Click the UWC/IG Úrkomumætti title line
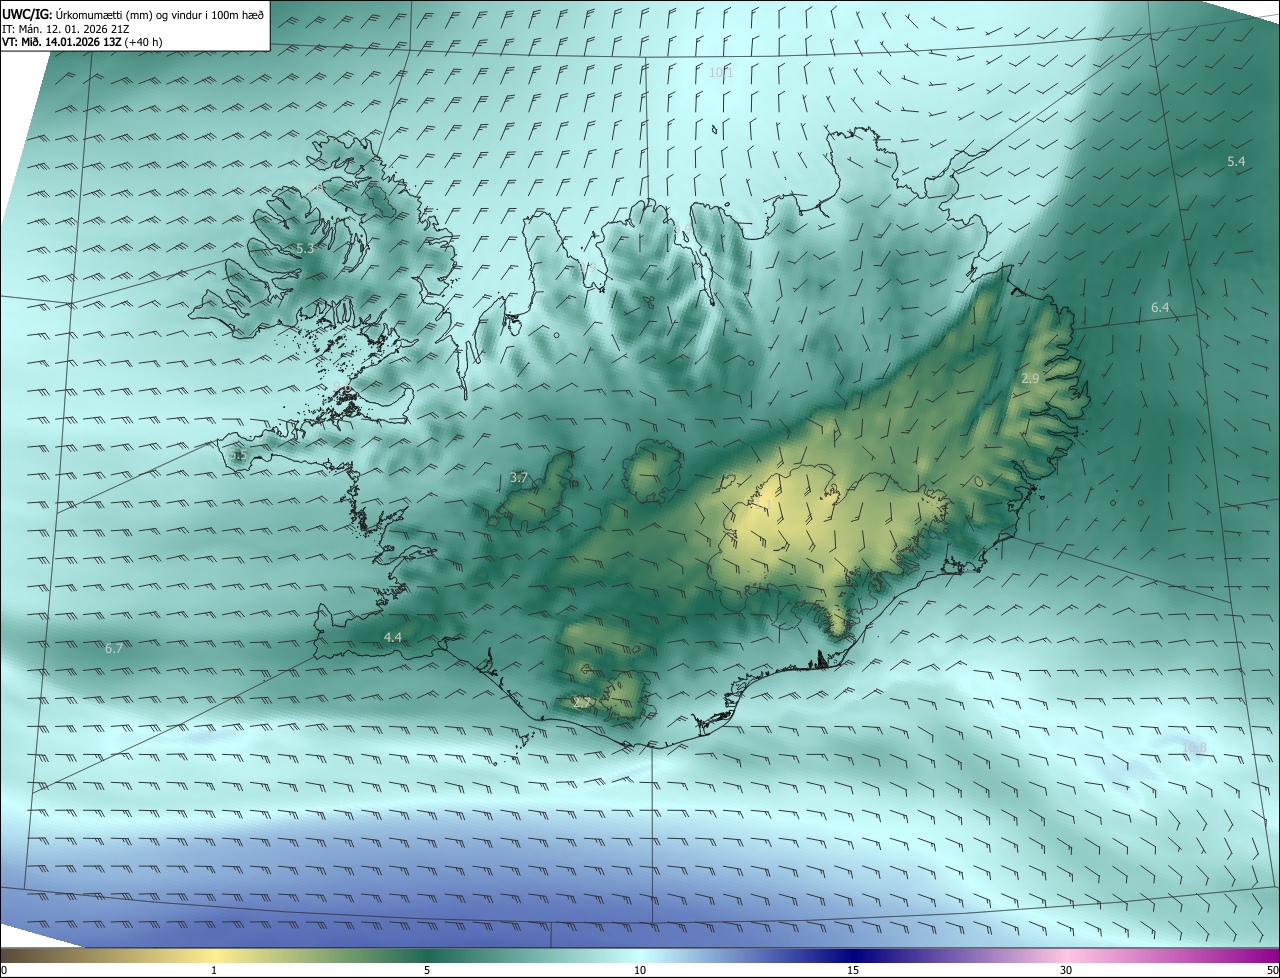This screenshot has width=1280, height=978. [134, 14]
